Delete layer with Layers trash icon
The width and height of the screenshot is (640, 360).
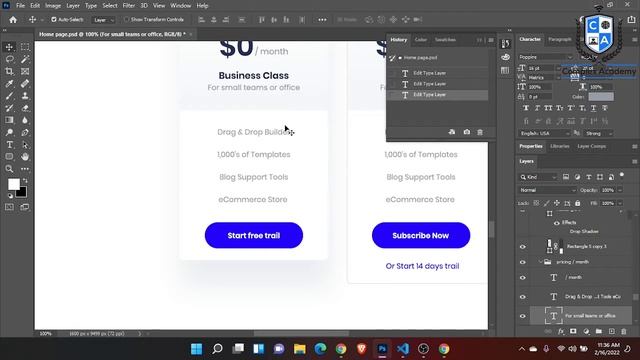point(624,331)
